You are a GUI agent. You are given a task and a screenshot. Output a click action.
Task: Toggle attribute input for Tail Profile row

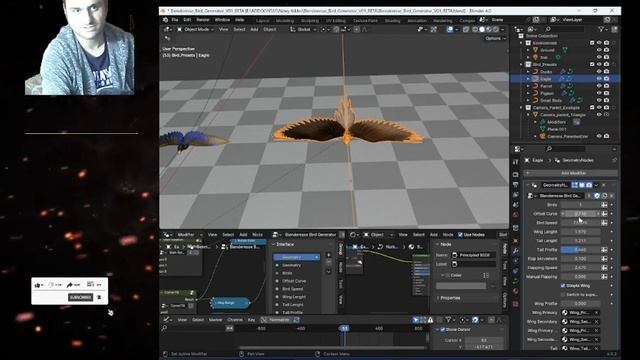(x=604, y=250)
